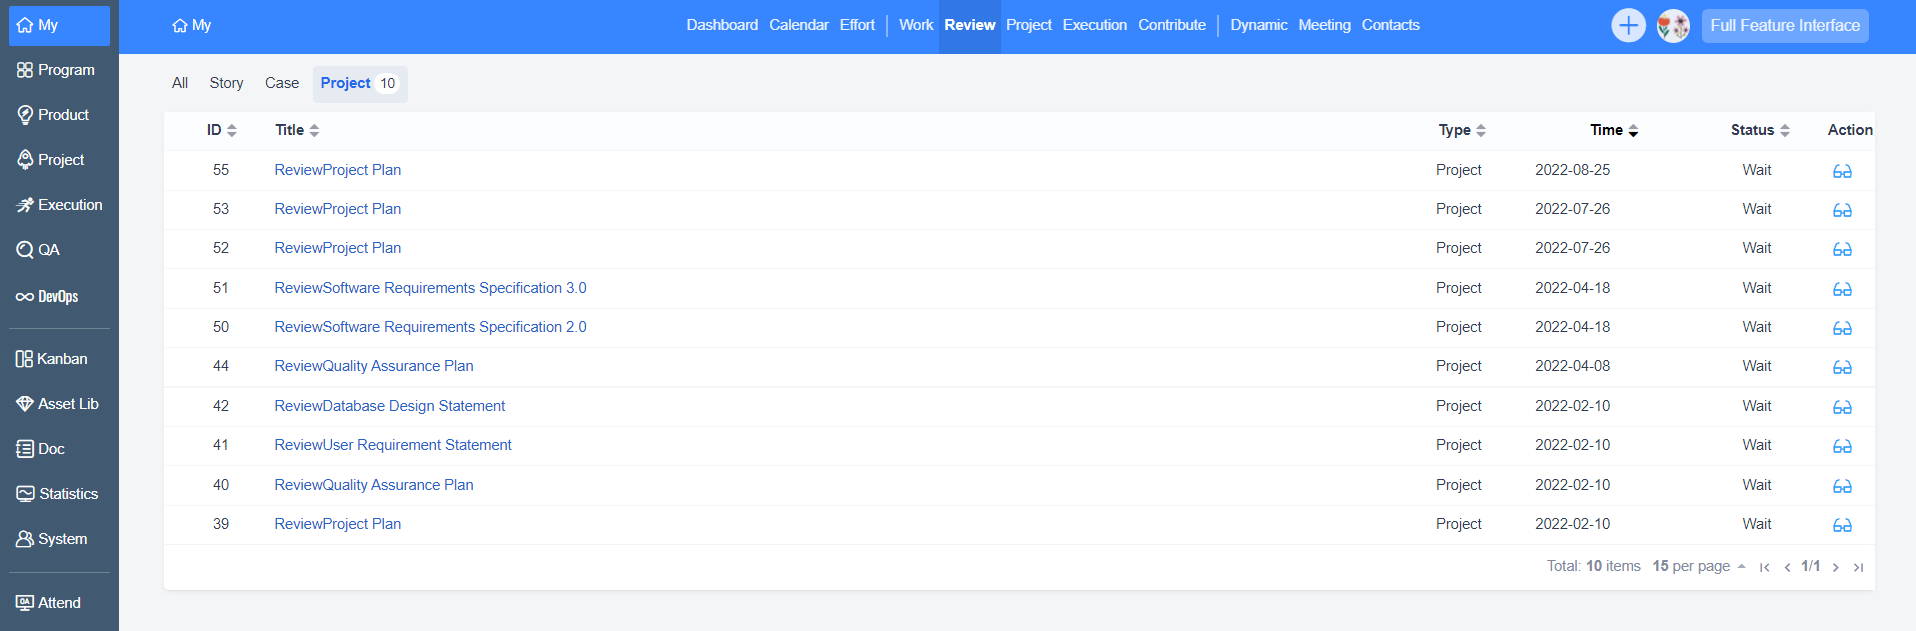Image resolution: width=1916 pixels, height=631 pixels.
Task: Sort the table by Status column
Action: click(1760, 130)
